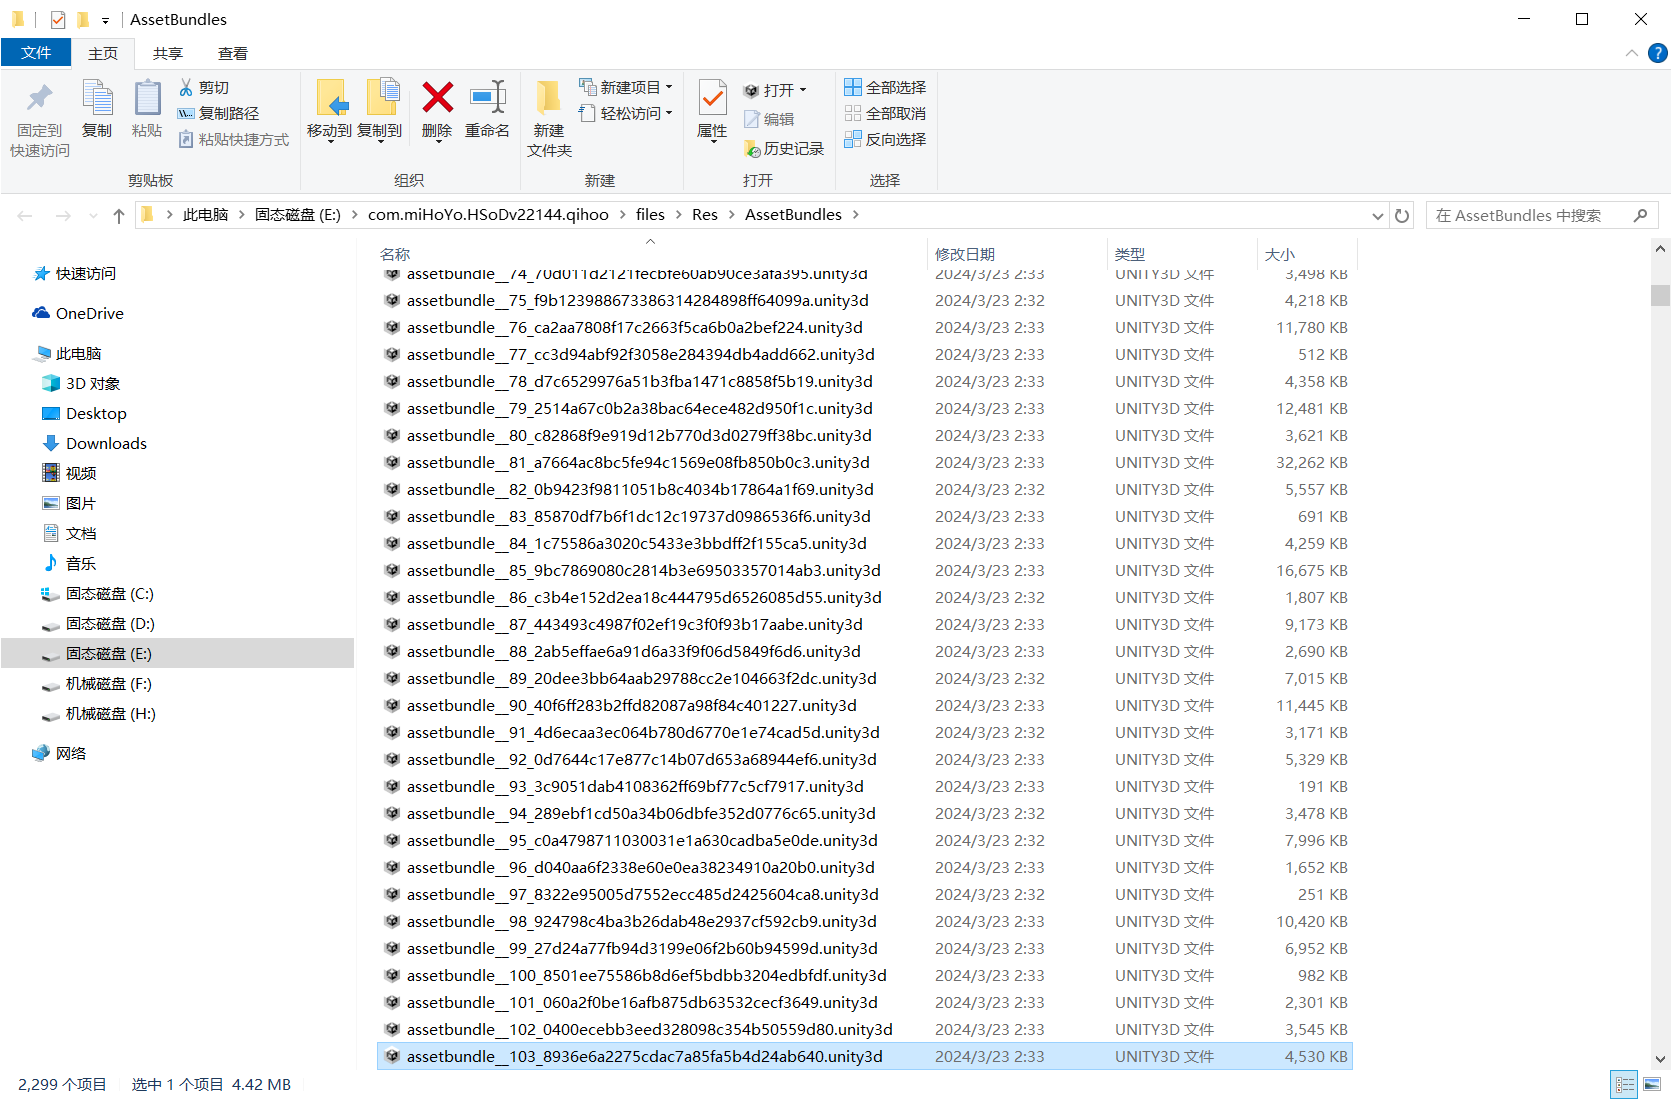Click the search AssetBundles input box
Image resolution: width=1672 pixels, height=1100 pixels.
tap(1528, 216)
